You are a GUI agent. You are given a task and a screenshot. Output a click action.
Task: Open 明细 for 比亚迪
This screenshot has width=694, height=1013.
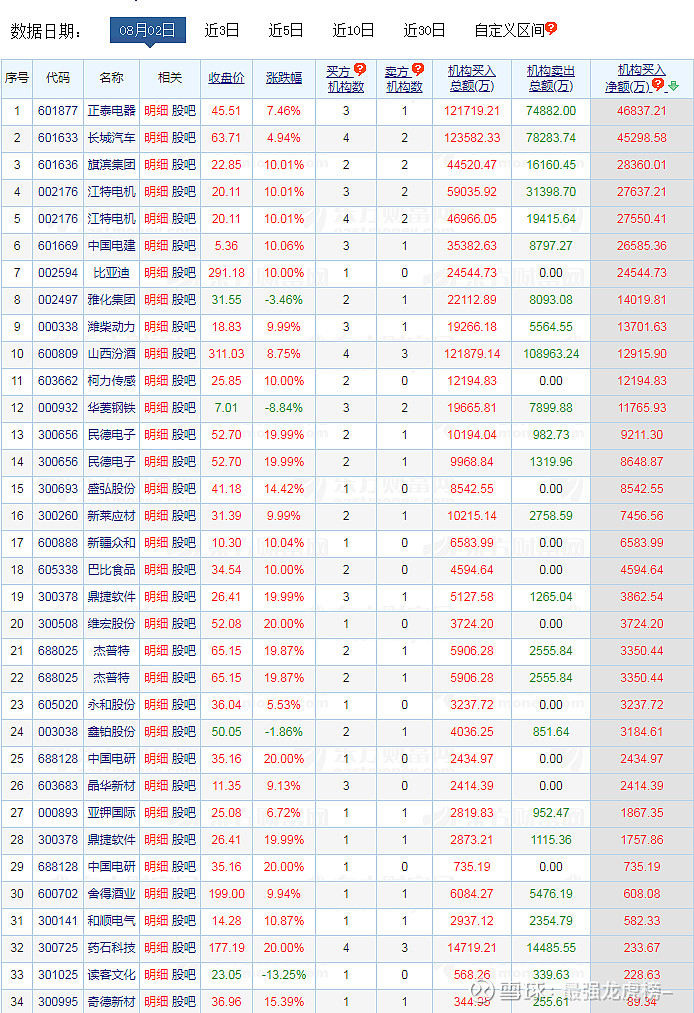(x=156, y=273)
